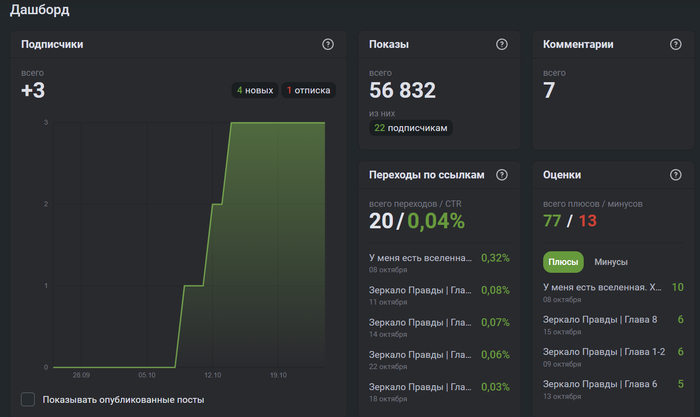Click the 22 подписчикам badge
The height and width of the screenshot is (417, 700).
(410, 128)
